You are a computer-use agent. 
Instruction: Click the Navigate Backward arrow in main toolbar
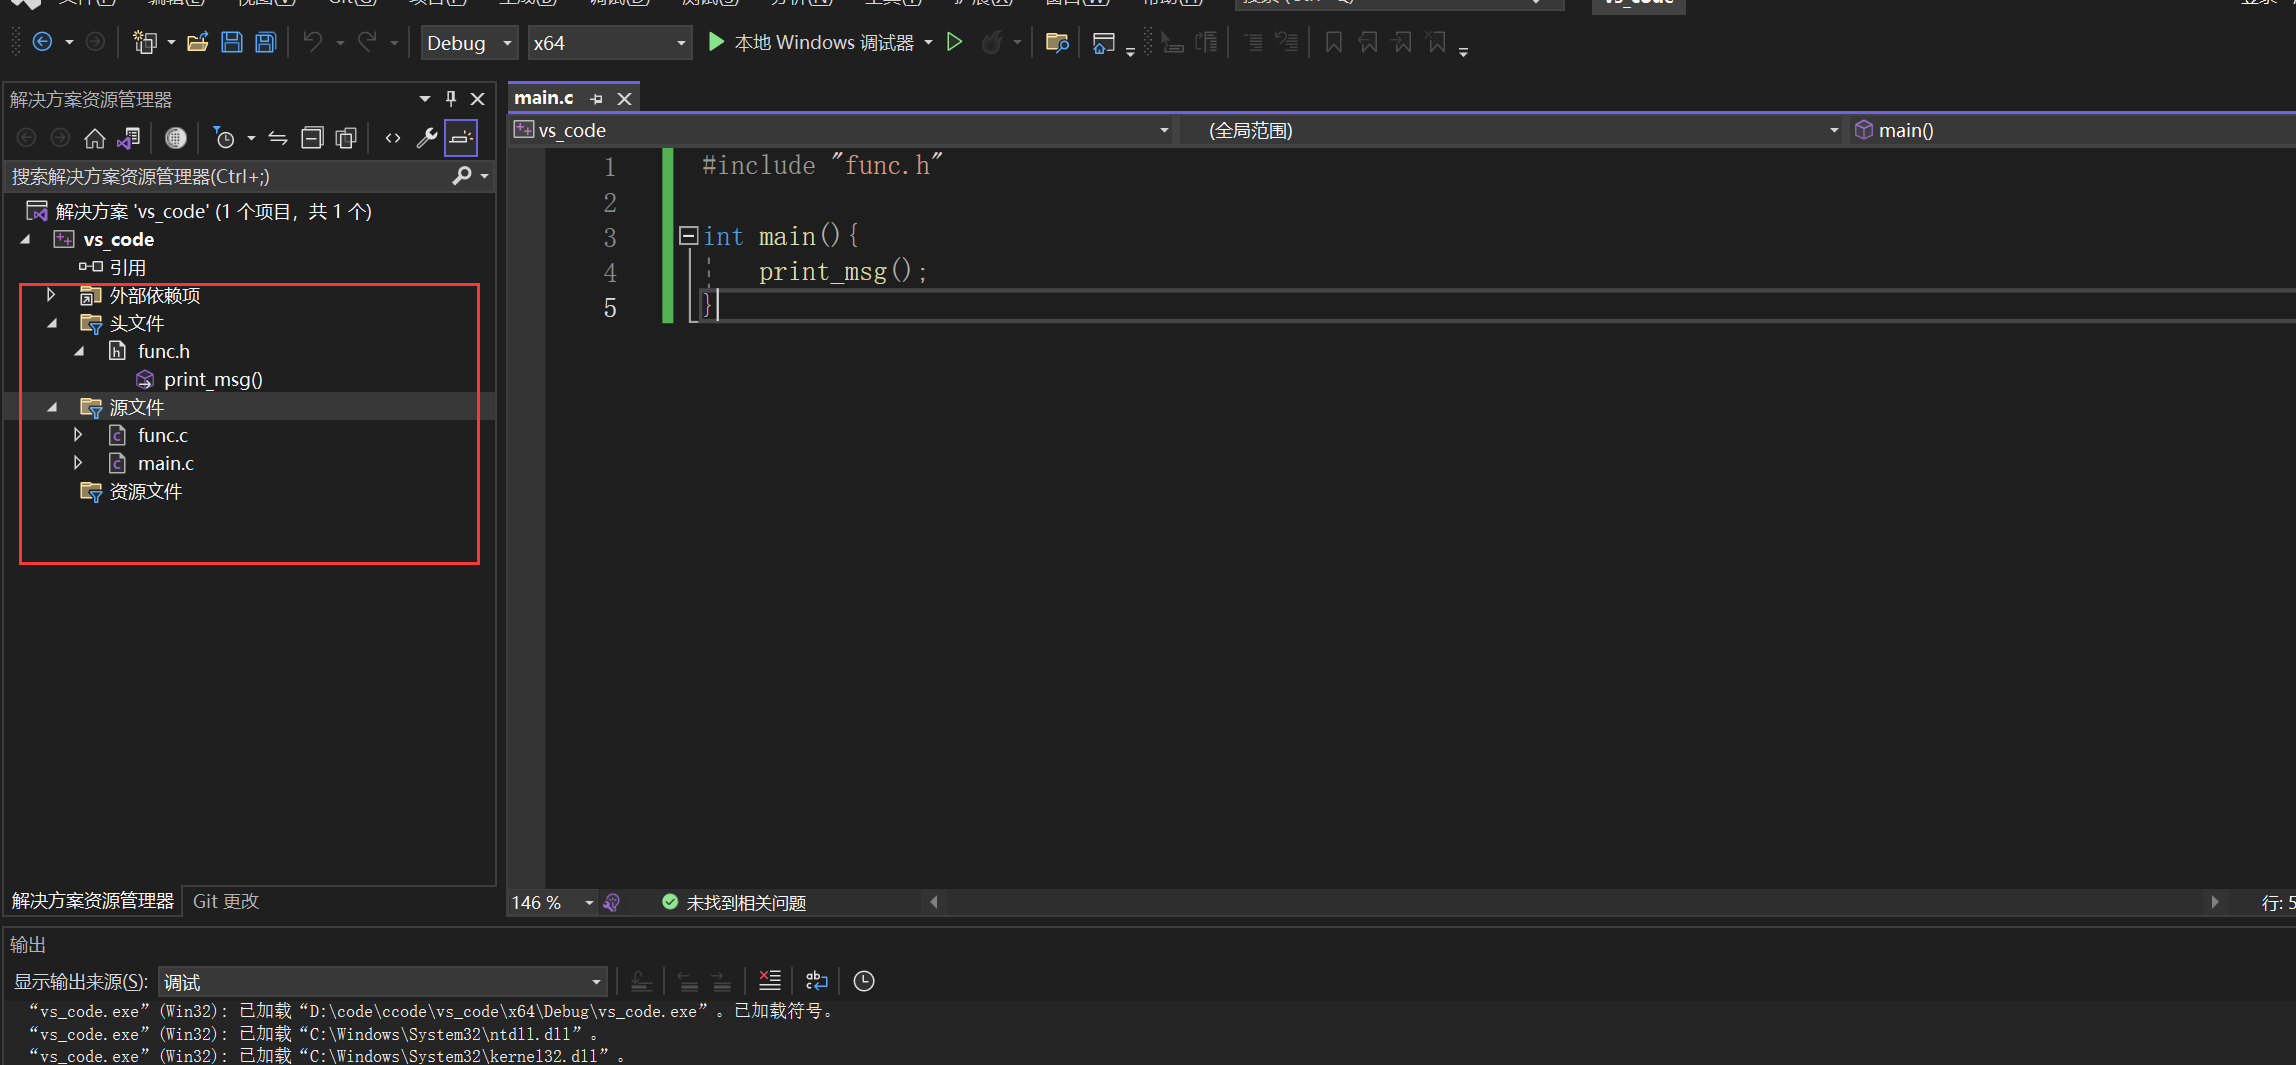tap(42, 42)
